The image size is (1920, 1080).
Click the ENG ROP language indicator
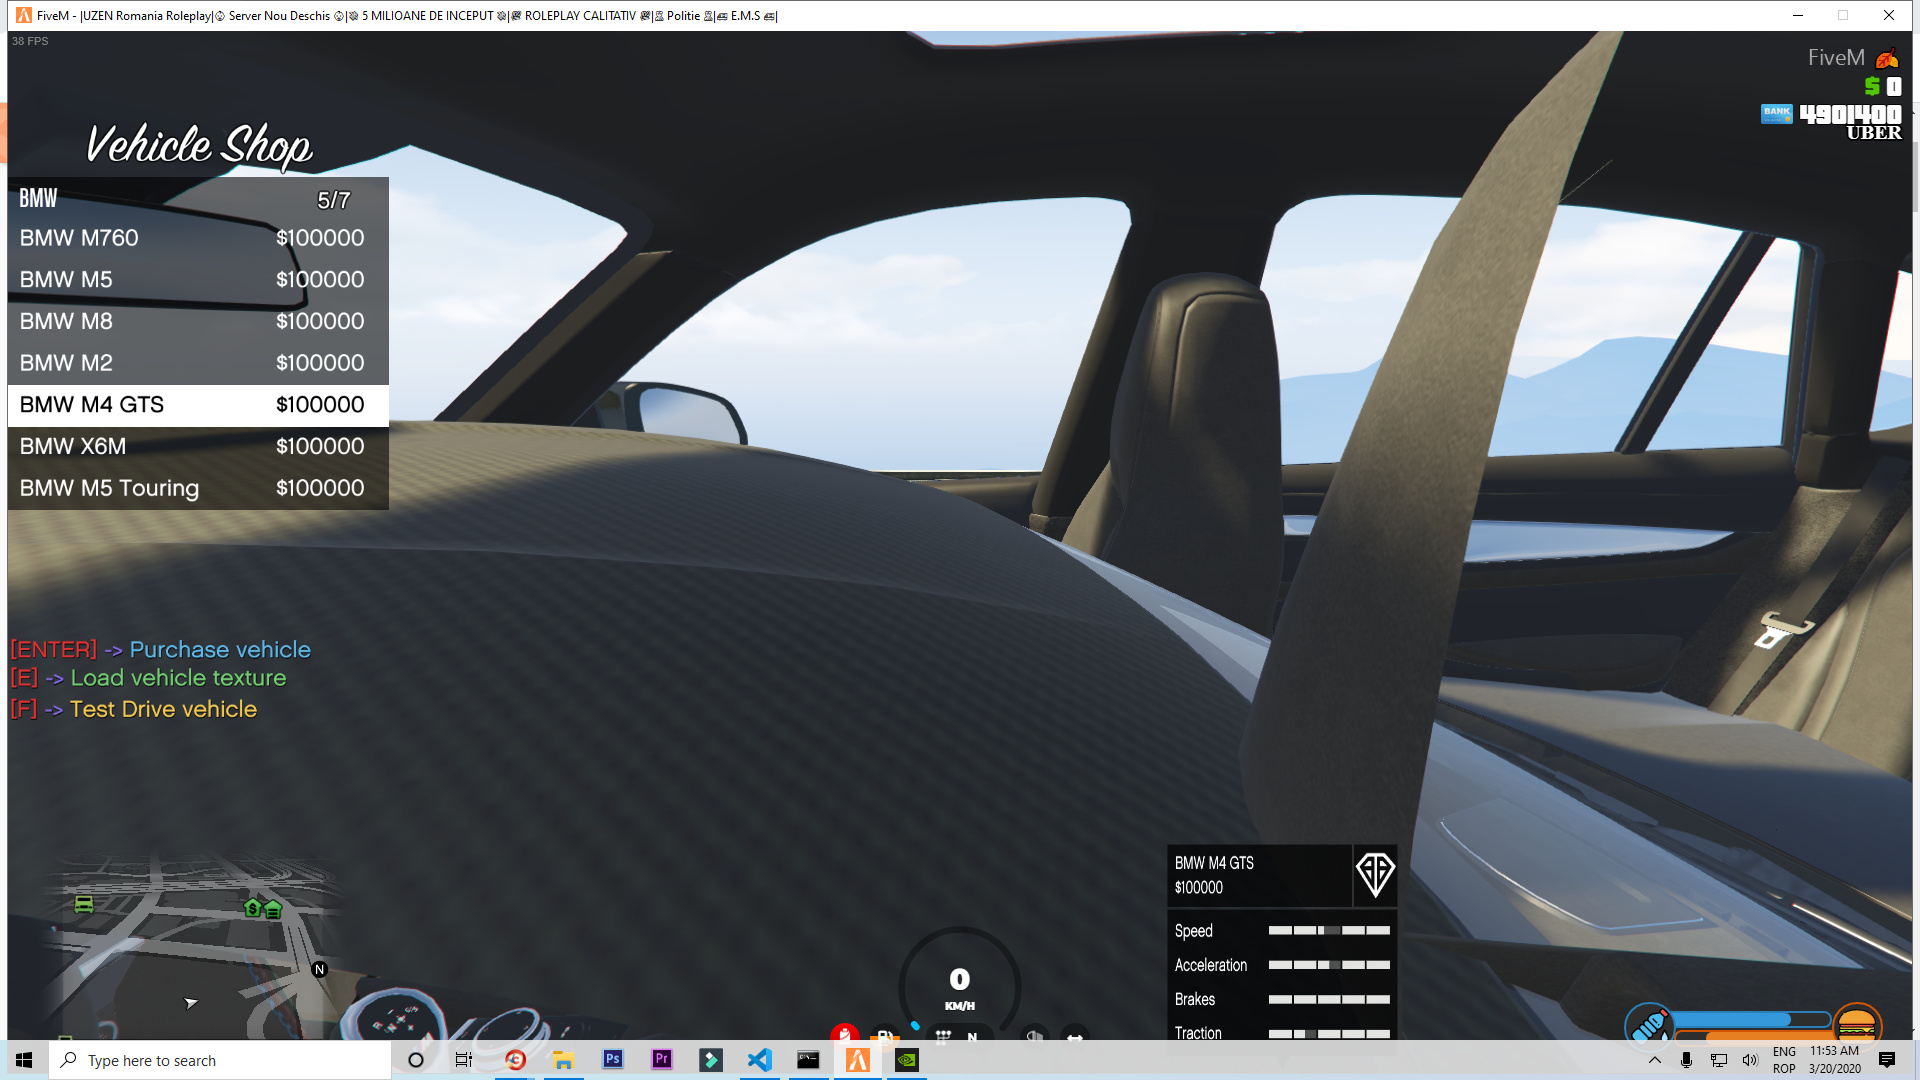tap(1784, 1060)
